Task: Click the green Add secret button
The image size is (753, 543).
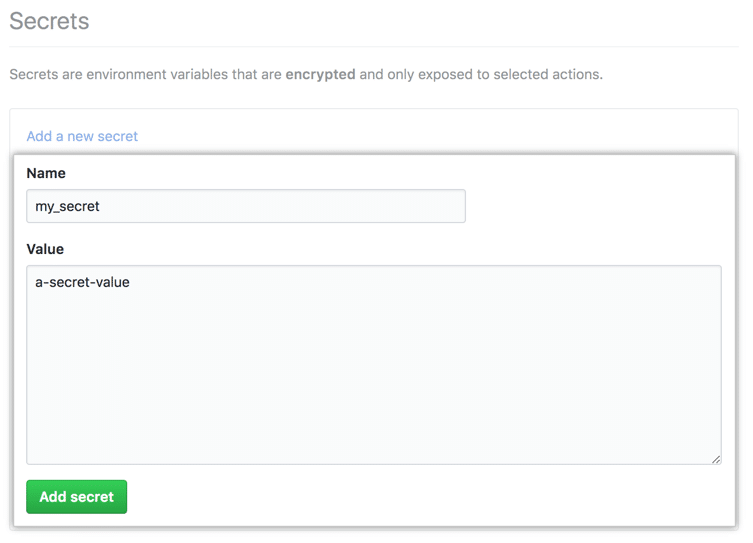Action: [76, 496]
